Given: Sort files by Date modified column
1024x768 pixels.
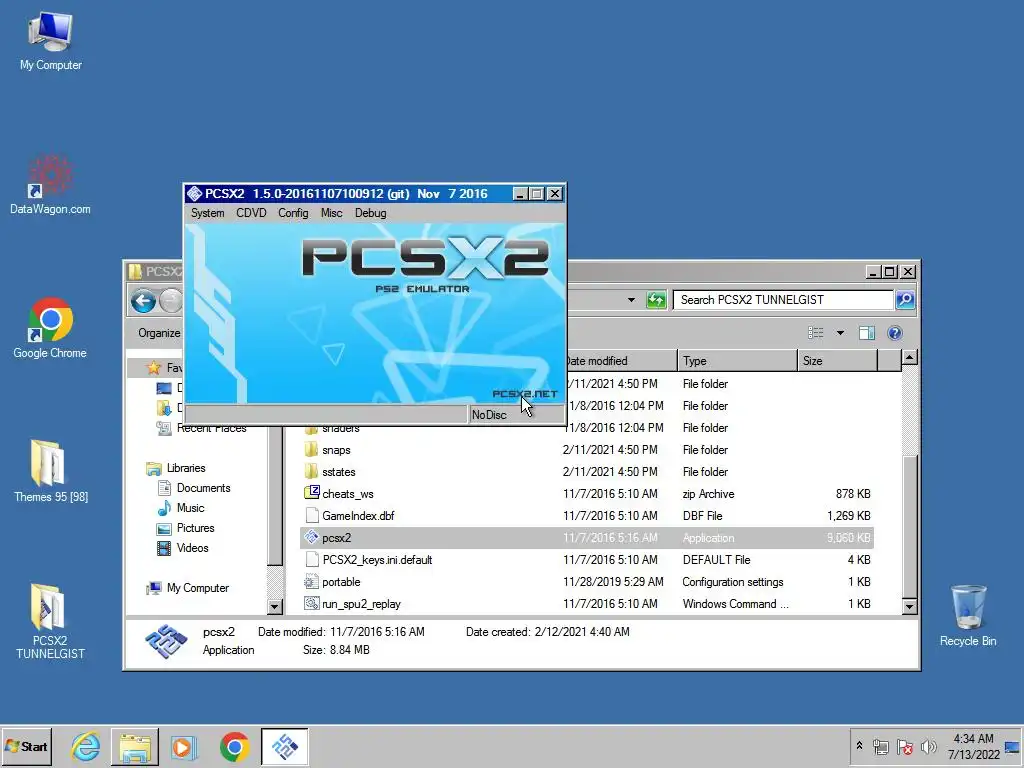Looking at the screenshot, I should [x=620, y=361].
